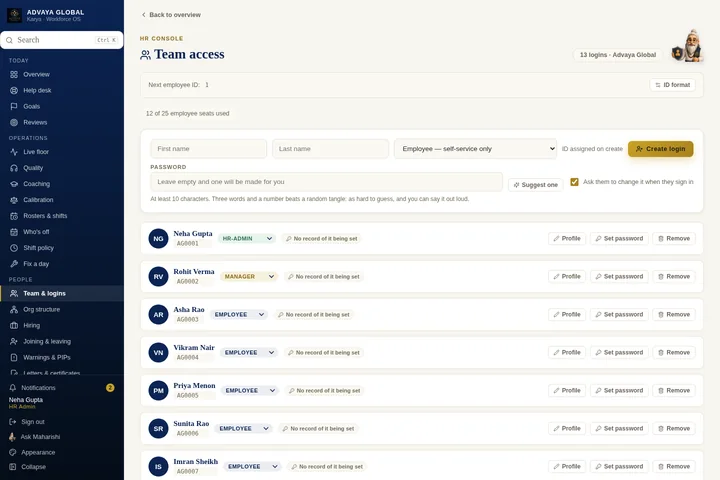Click Imran Sheikh's name
Screen dimensions: 720x480
coord(196,461)
